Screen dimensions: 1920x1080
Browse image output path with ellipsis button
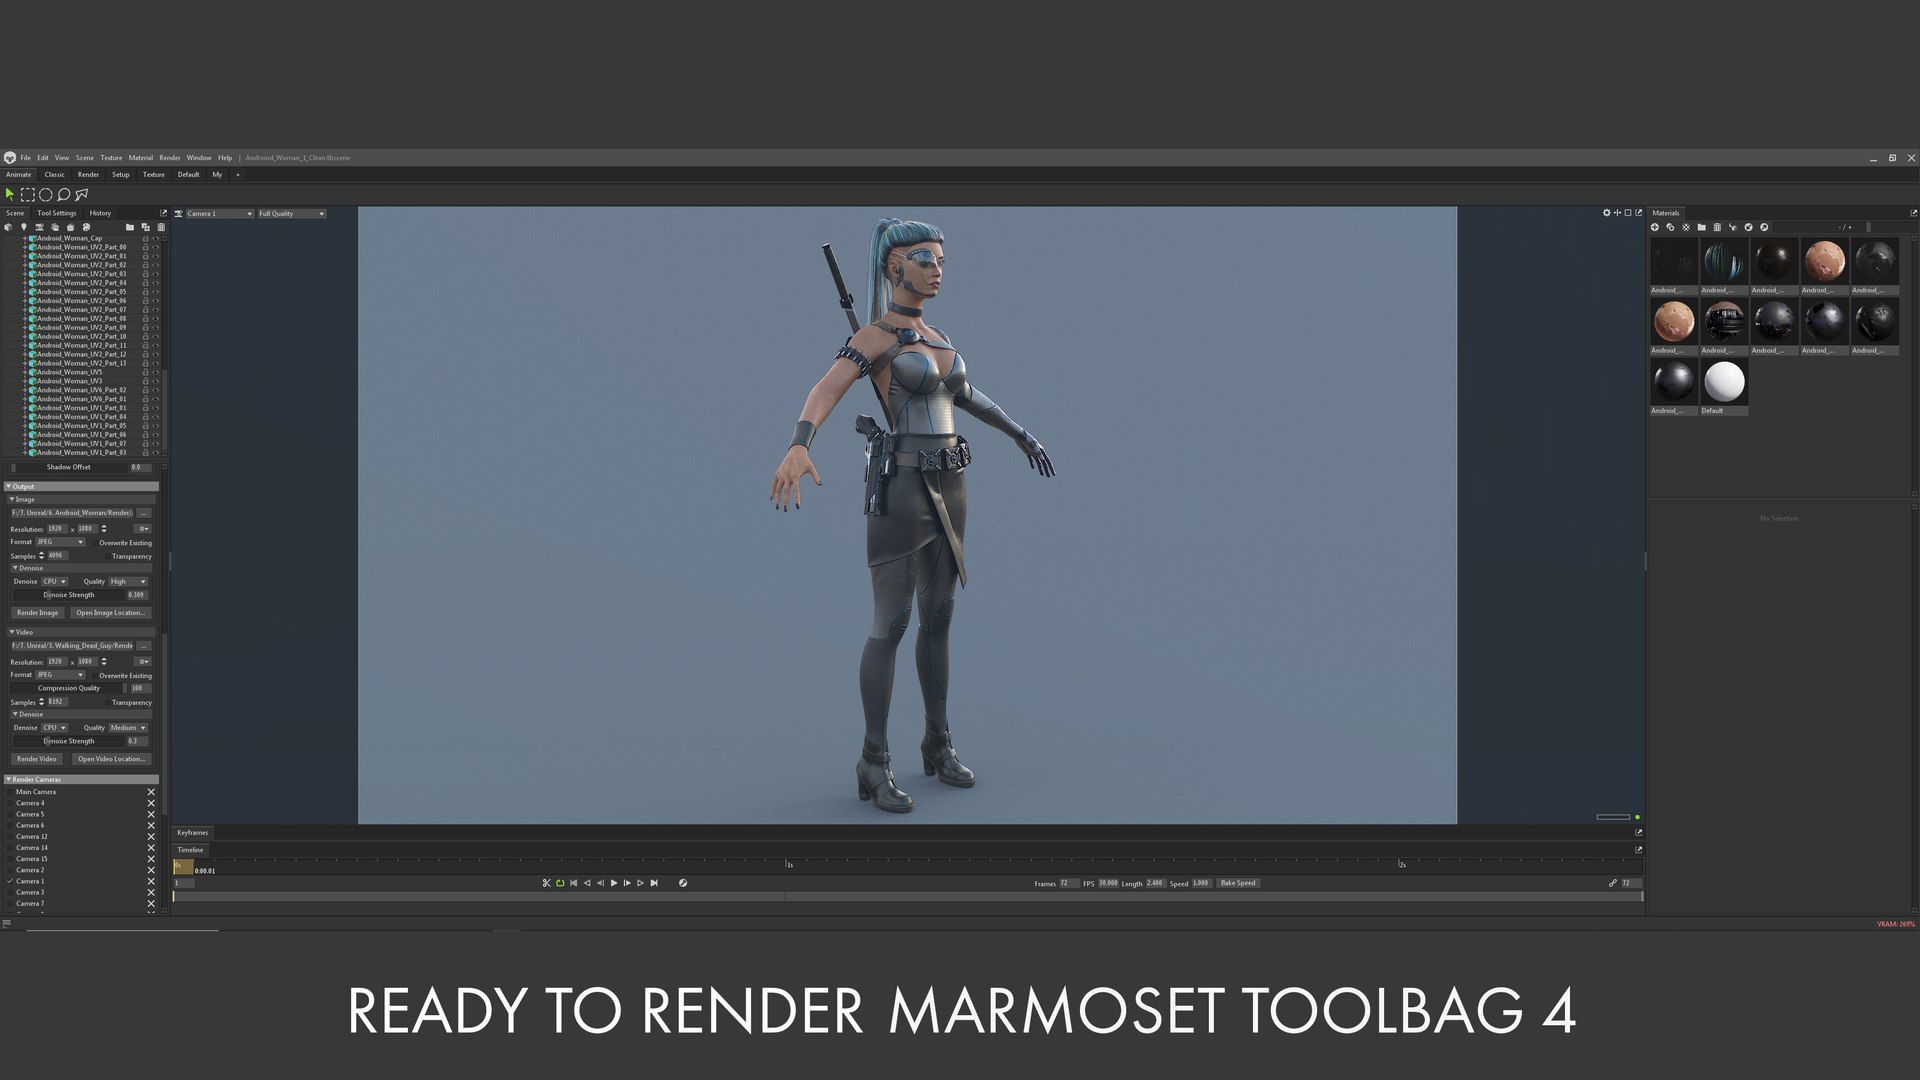point(143,513)
